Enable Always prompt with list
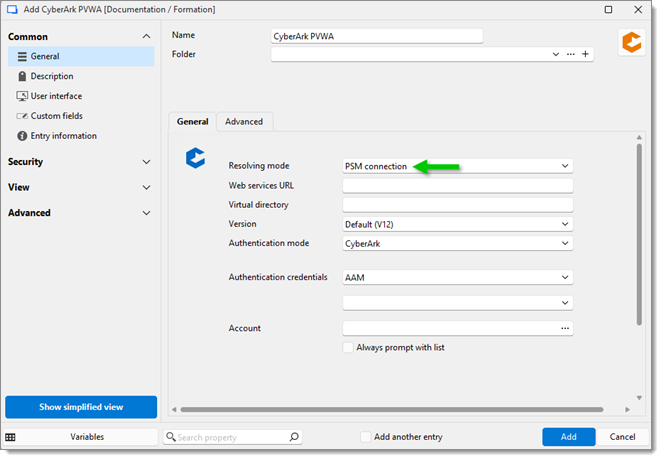 pos(348,348)
